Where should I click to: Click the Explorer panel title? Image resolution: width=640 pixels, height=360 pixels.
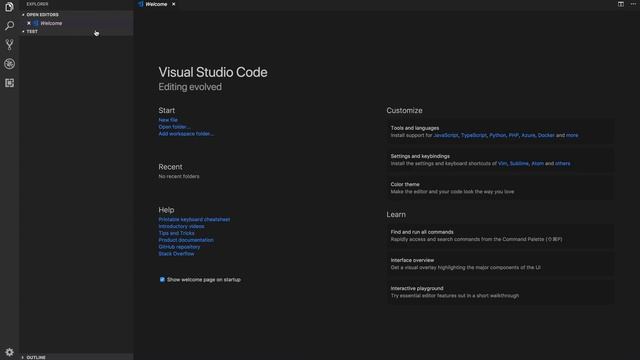[x=37, y=4]
